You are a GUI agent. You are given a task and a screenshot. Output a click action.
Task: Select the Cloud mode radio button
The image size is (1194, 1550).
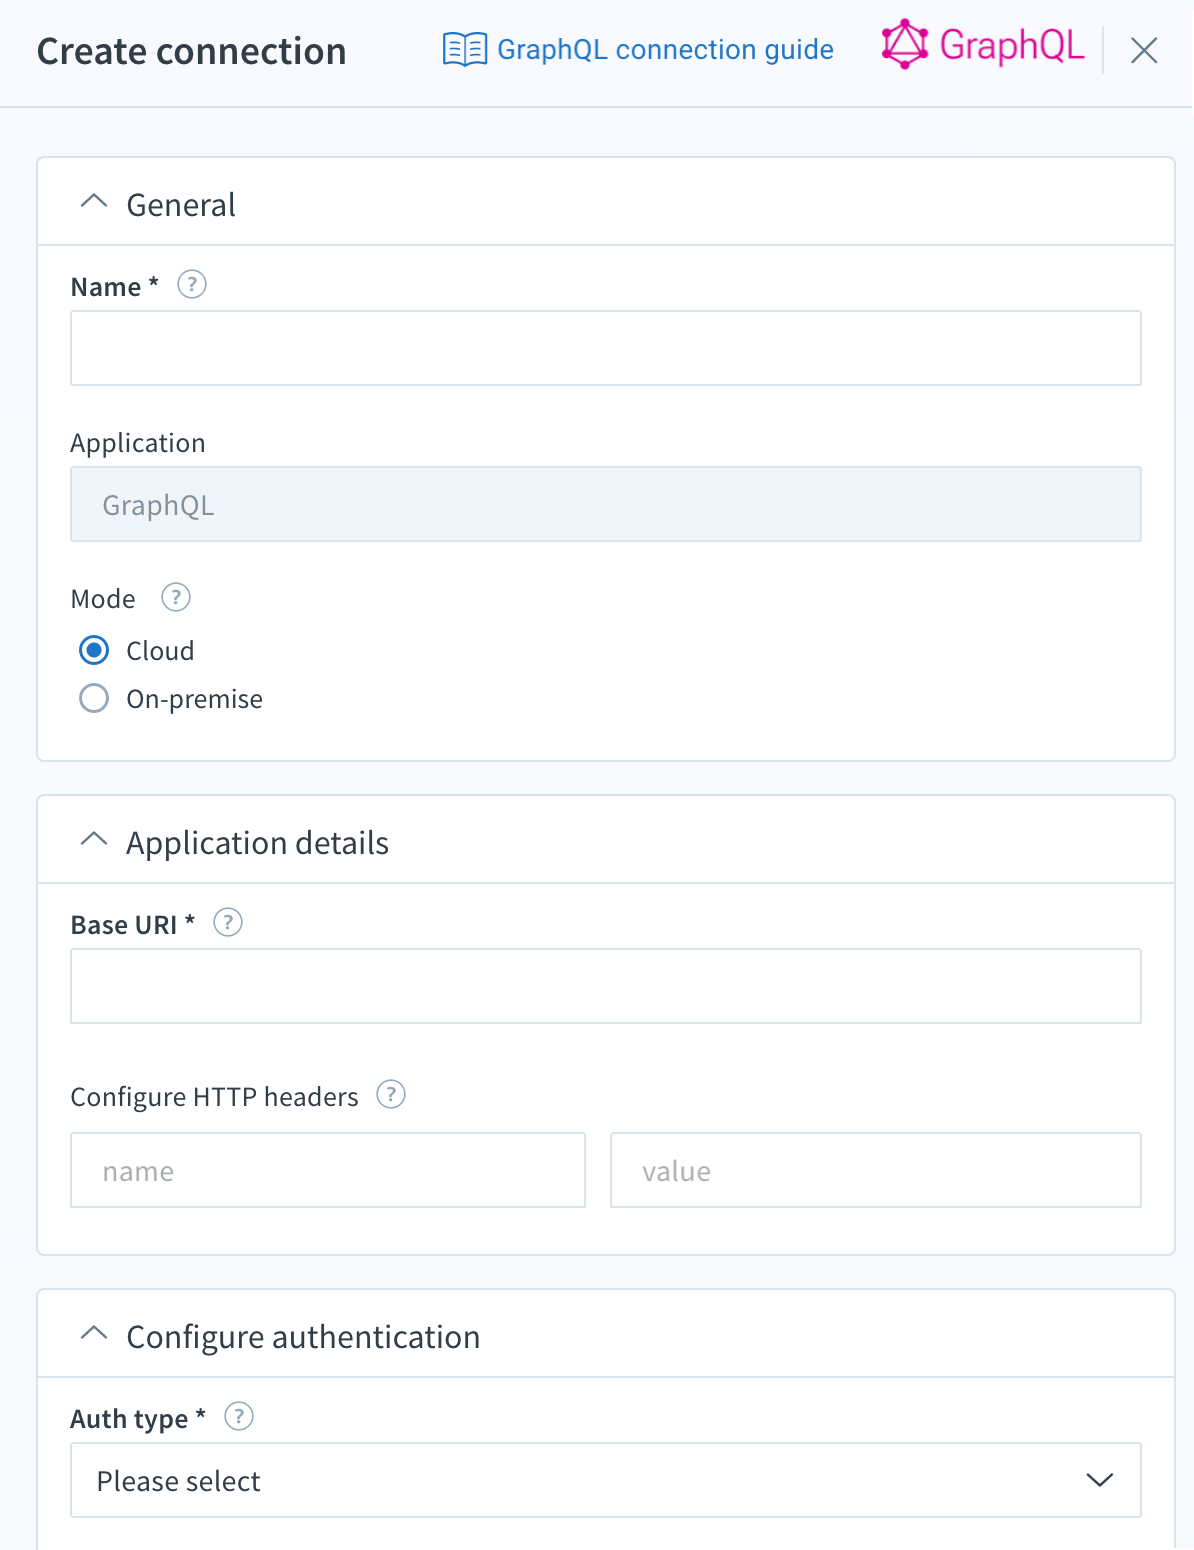(94, 650)
